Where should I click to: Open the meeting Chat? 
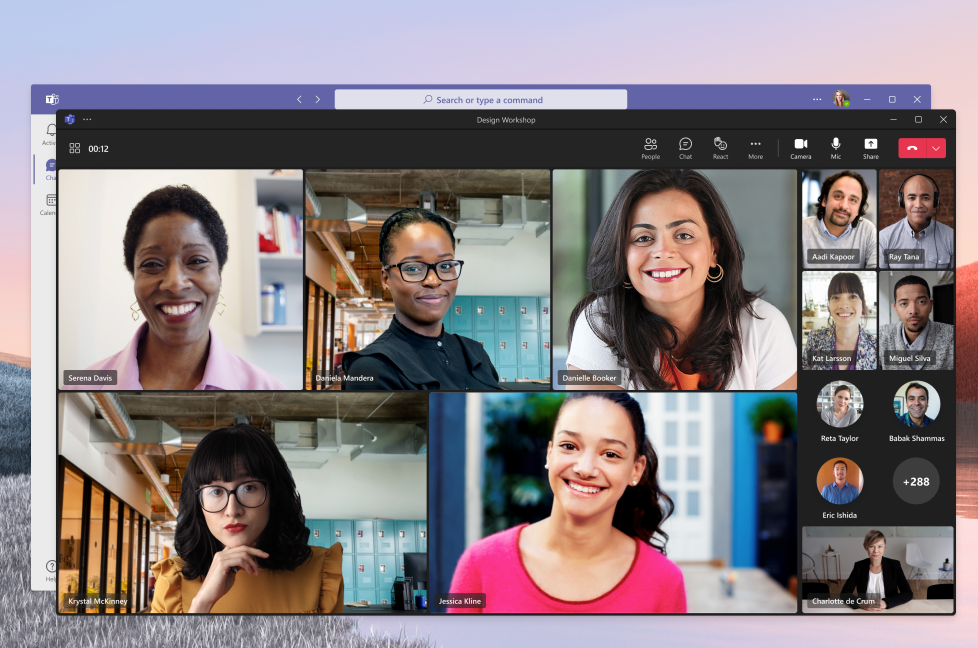(x=685, y=148)
